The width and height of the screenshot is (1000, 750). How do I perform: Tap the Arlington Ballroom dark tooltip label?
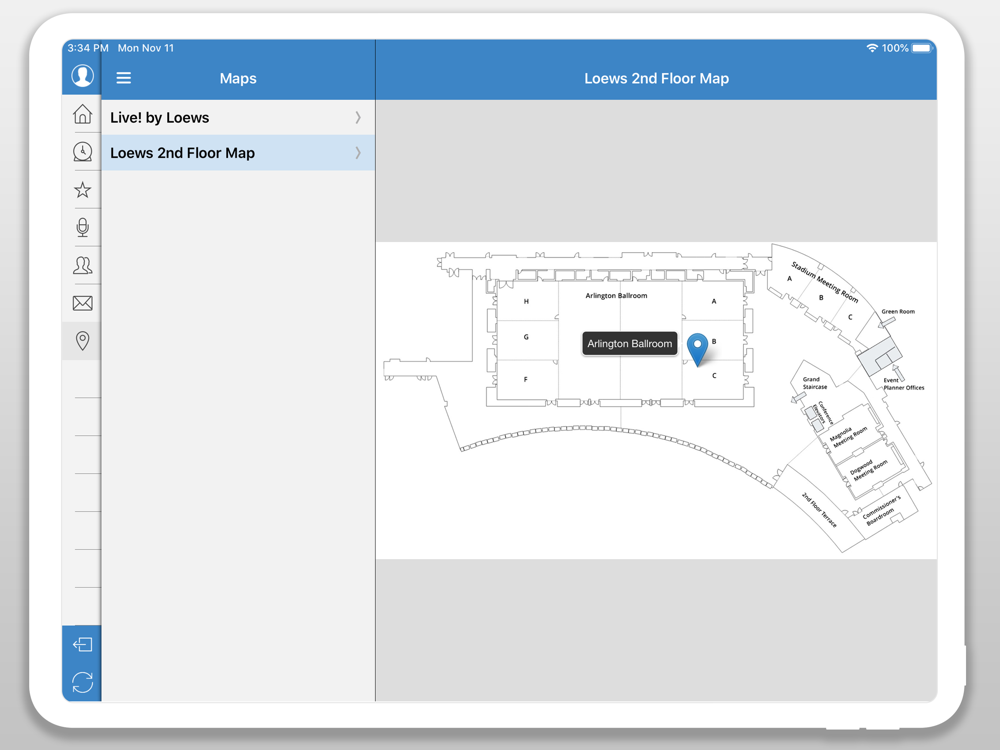tap(629, 344)
